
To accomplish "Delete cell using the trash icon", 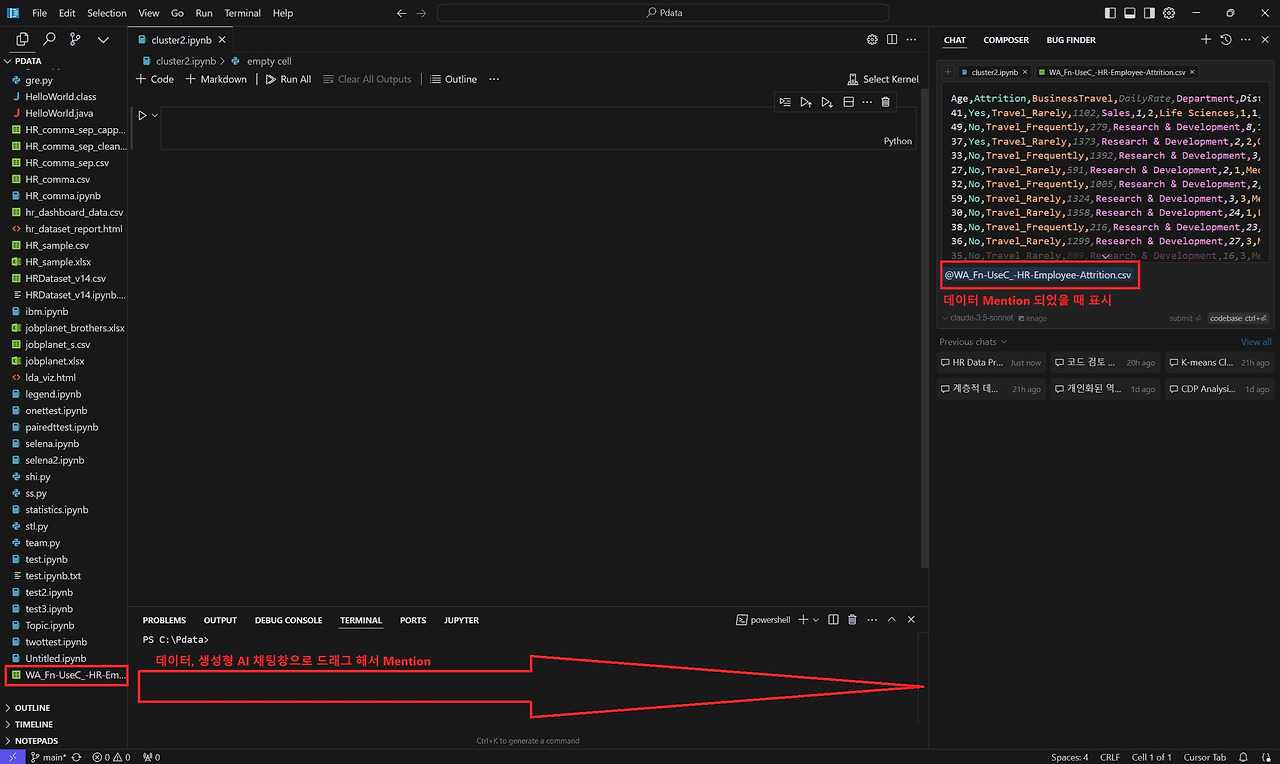I will pos(885,102).
